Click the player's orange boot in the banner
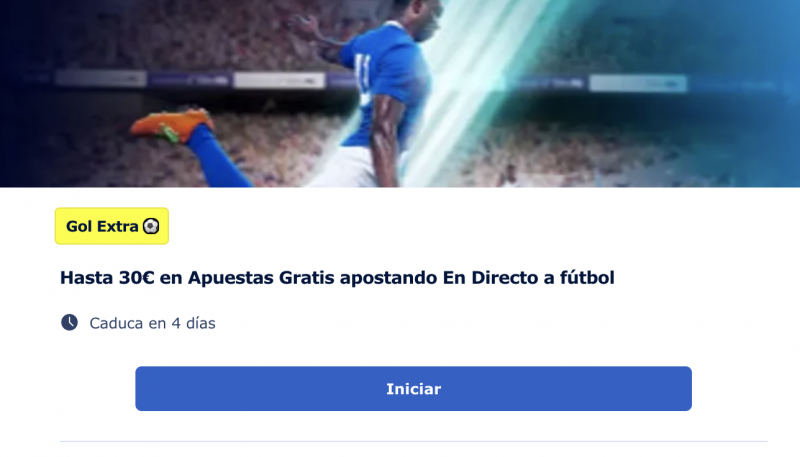 [171, 126]
